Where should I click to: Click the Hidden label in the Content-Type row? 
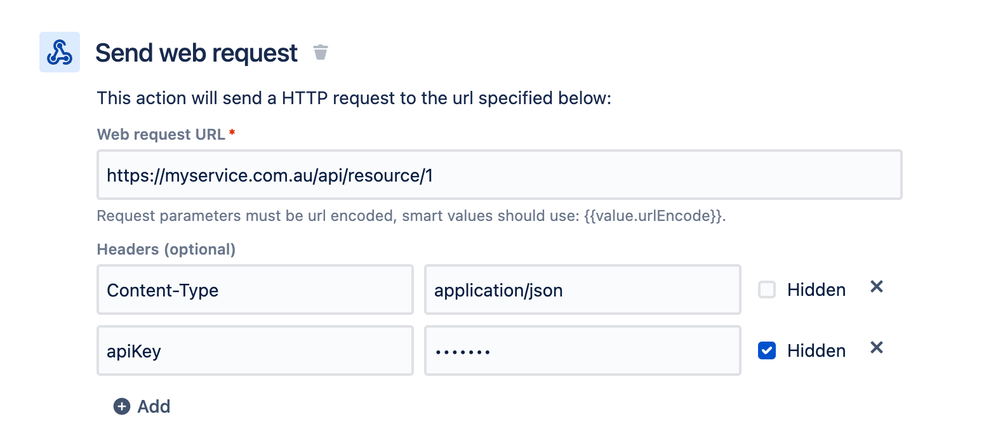(x=816, y=290)
